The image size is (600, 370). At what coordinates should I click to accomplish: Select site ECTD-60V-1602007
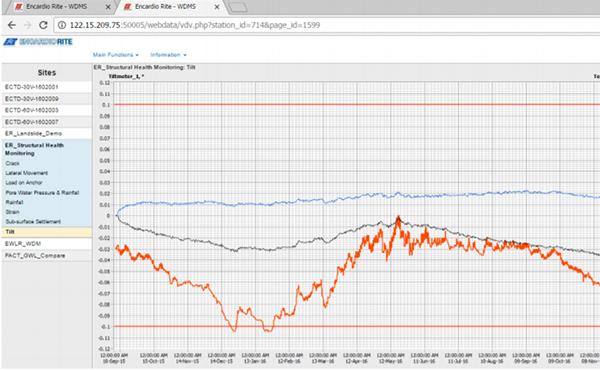point(47,122)
